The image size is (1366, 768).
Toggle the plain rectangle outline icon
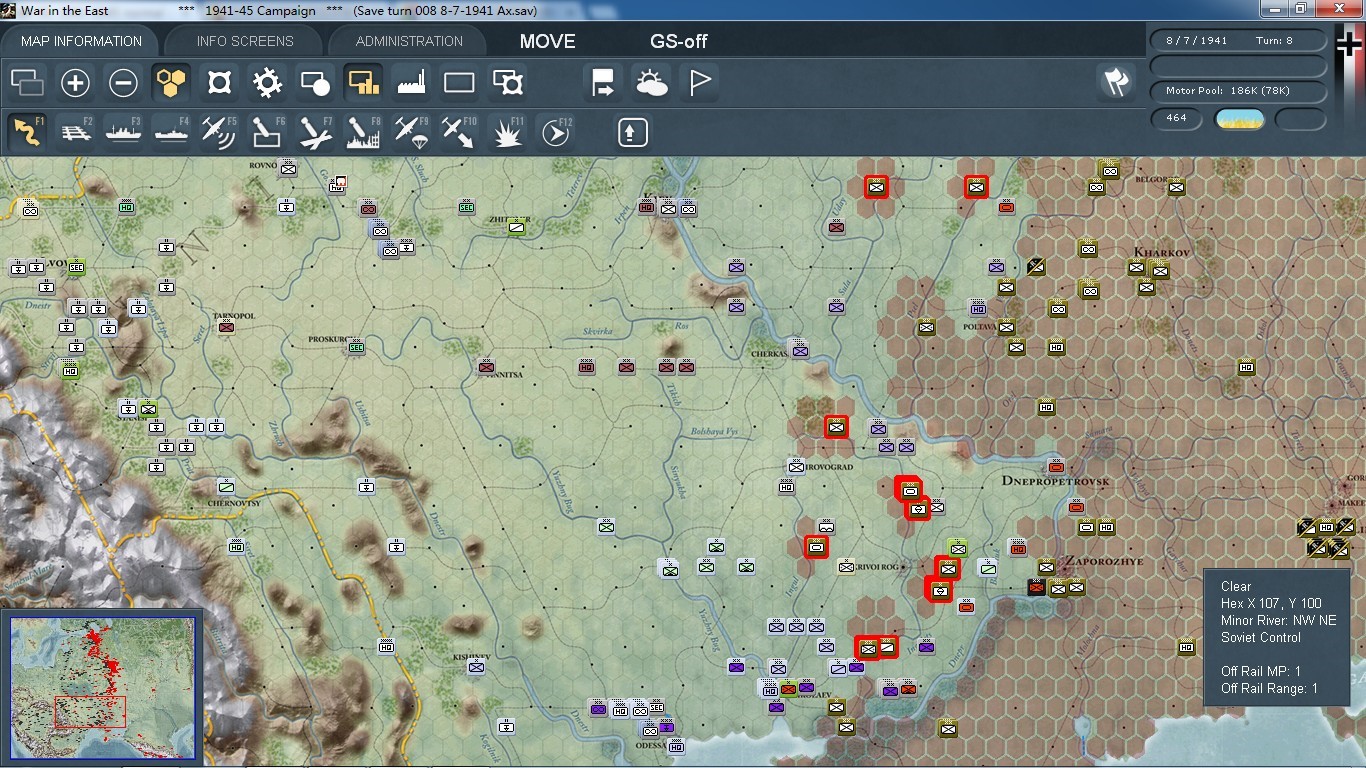[459, 83]
